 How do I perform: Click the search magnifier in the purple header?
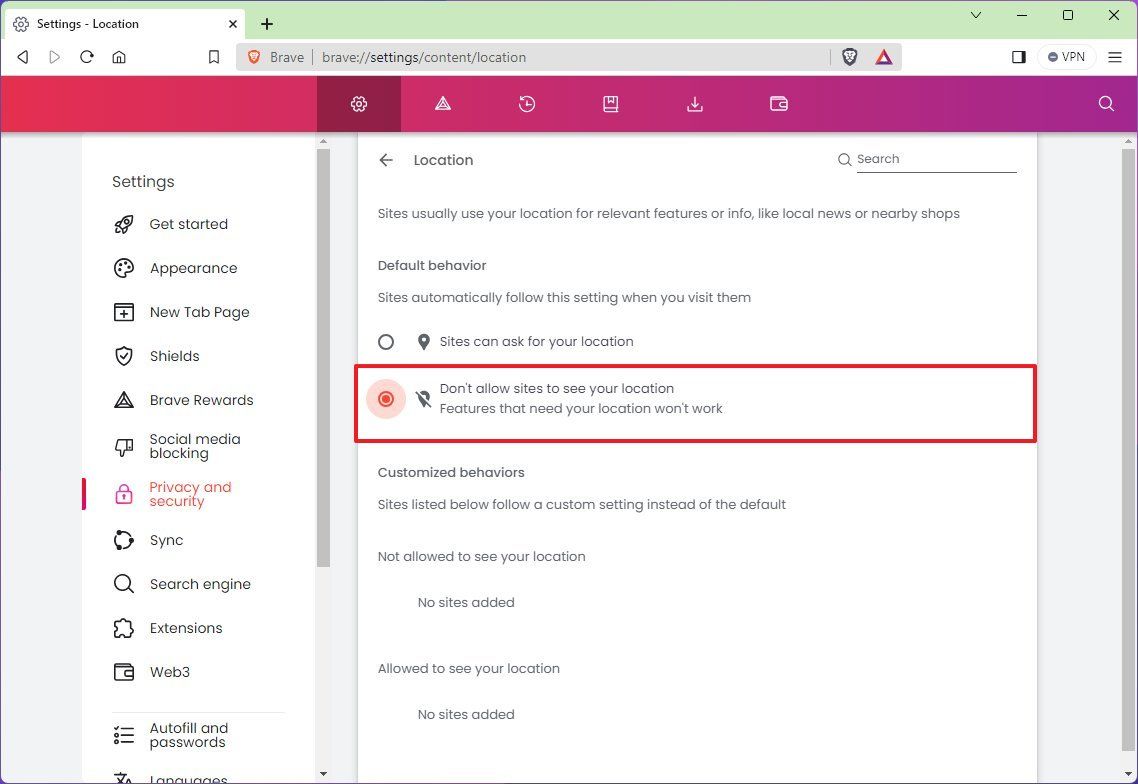point(1105,103)
